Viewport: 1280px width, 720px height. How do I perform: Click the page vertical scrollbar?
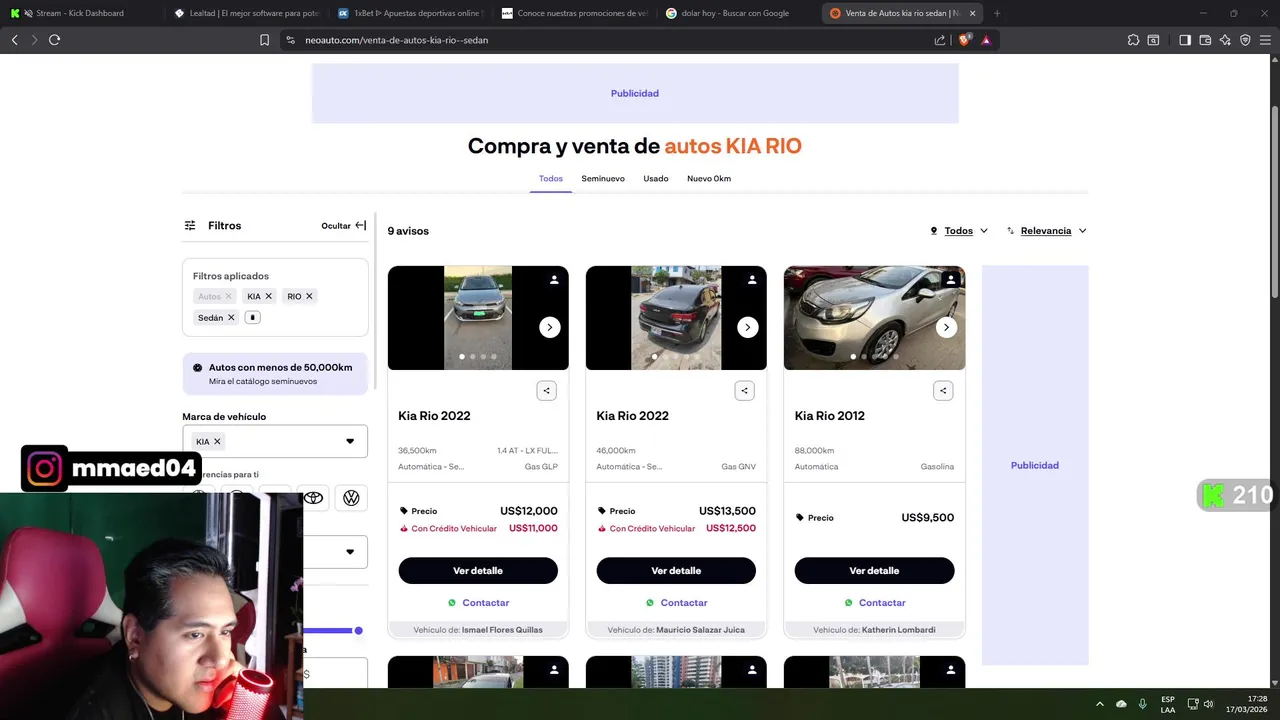[1274, 200]
